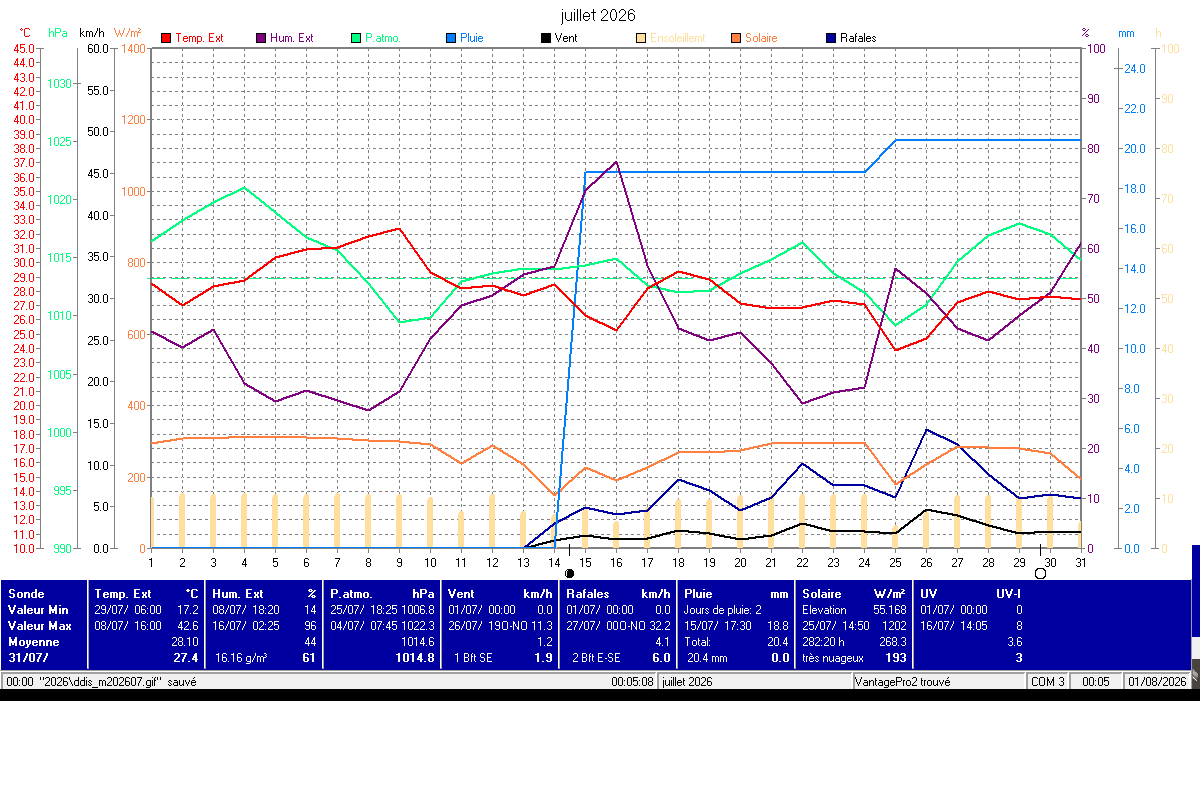
Task: Click the P.atmo. hPa column header
Action: tap(382, 593)
